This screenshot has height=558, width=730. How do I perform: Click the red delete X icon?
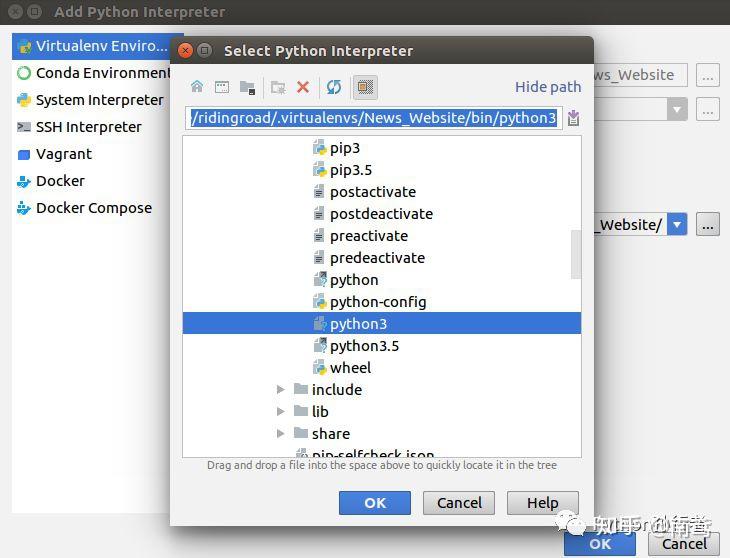pos(303,87)
